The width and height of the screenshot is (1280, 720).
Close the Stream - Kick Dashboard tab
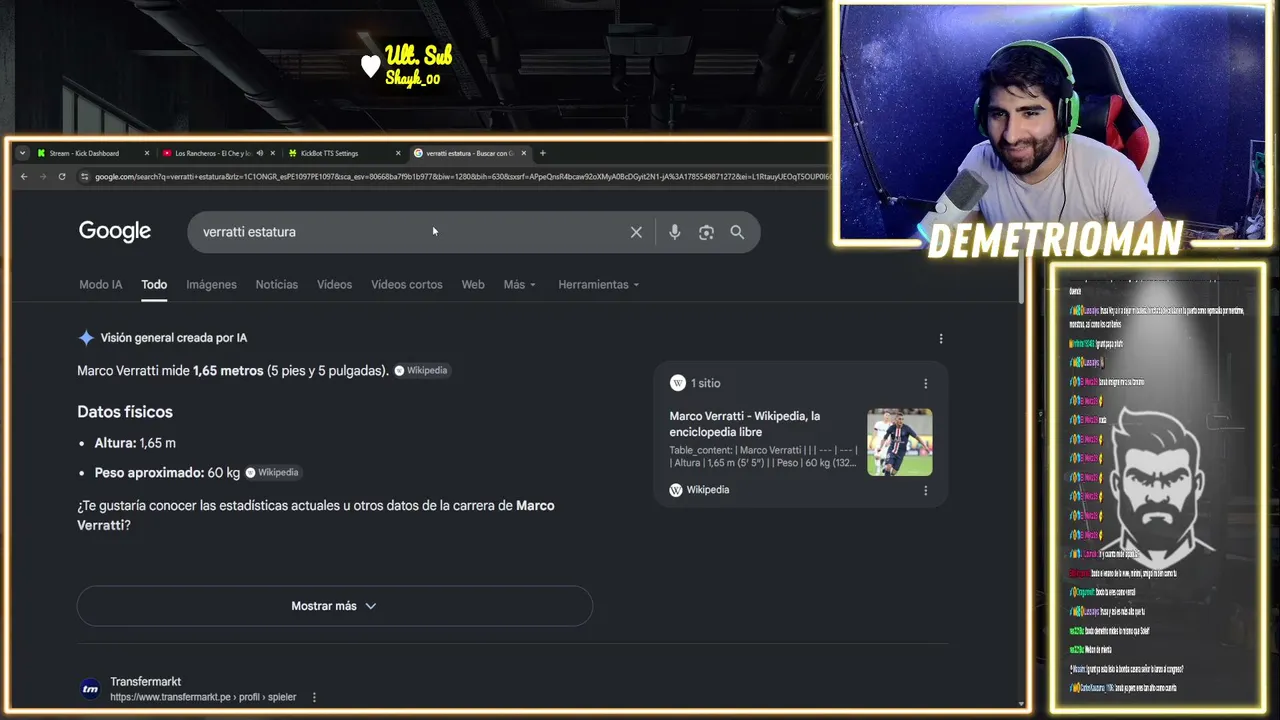[x=147, y=153]
